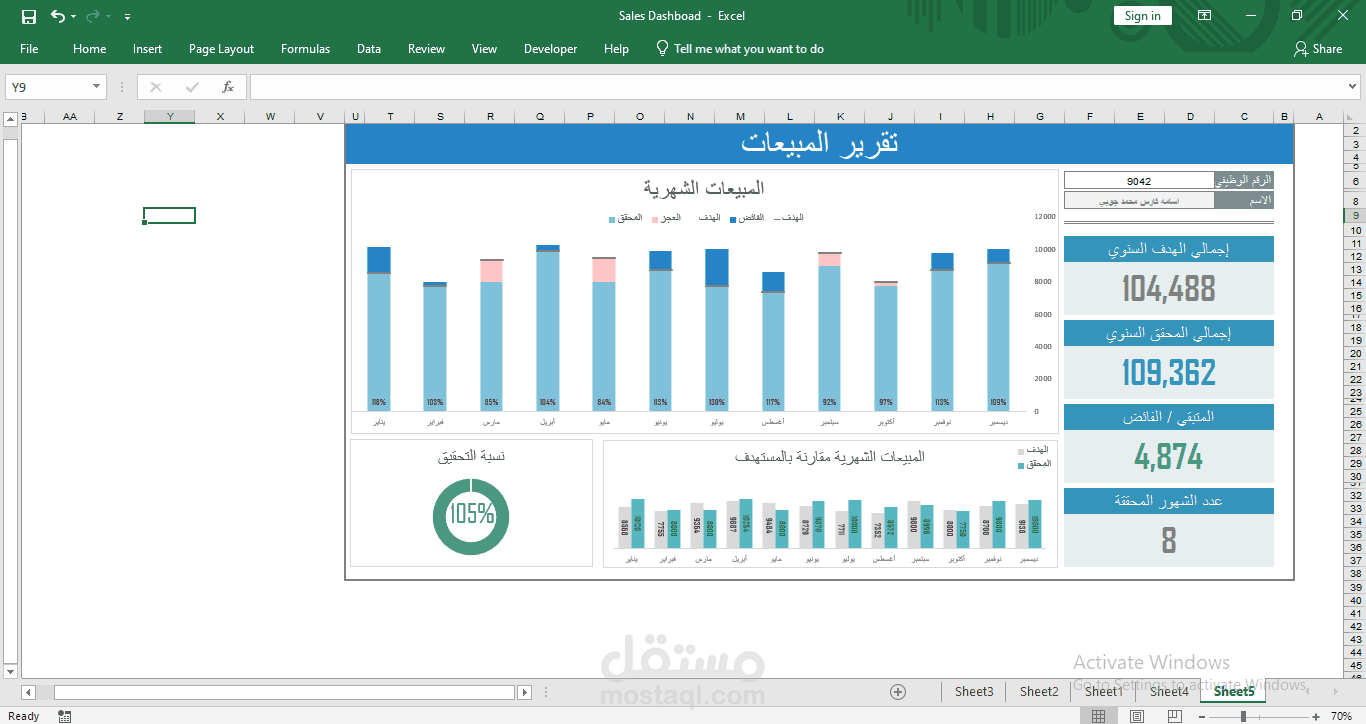Viewport: 1366px width, 724px height.
Task: Click the new sheet plus button
Action: 898,691
